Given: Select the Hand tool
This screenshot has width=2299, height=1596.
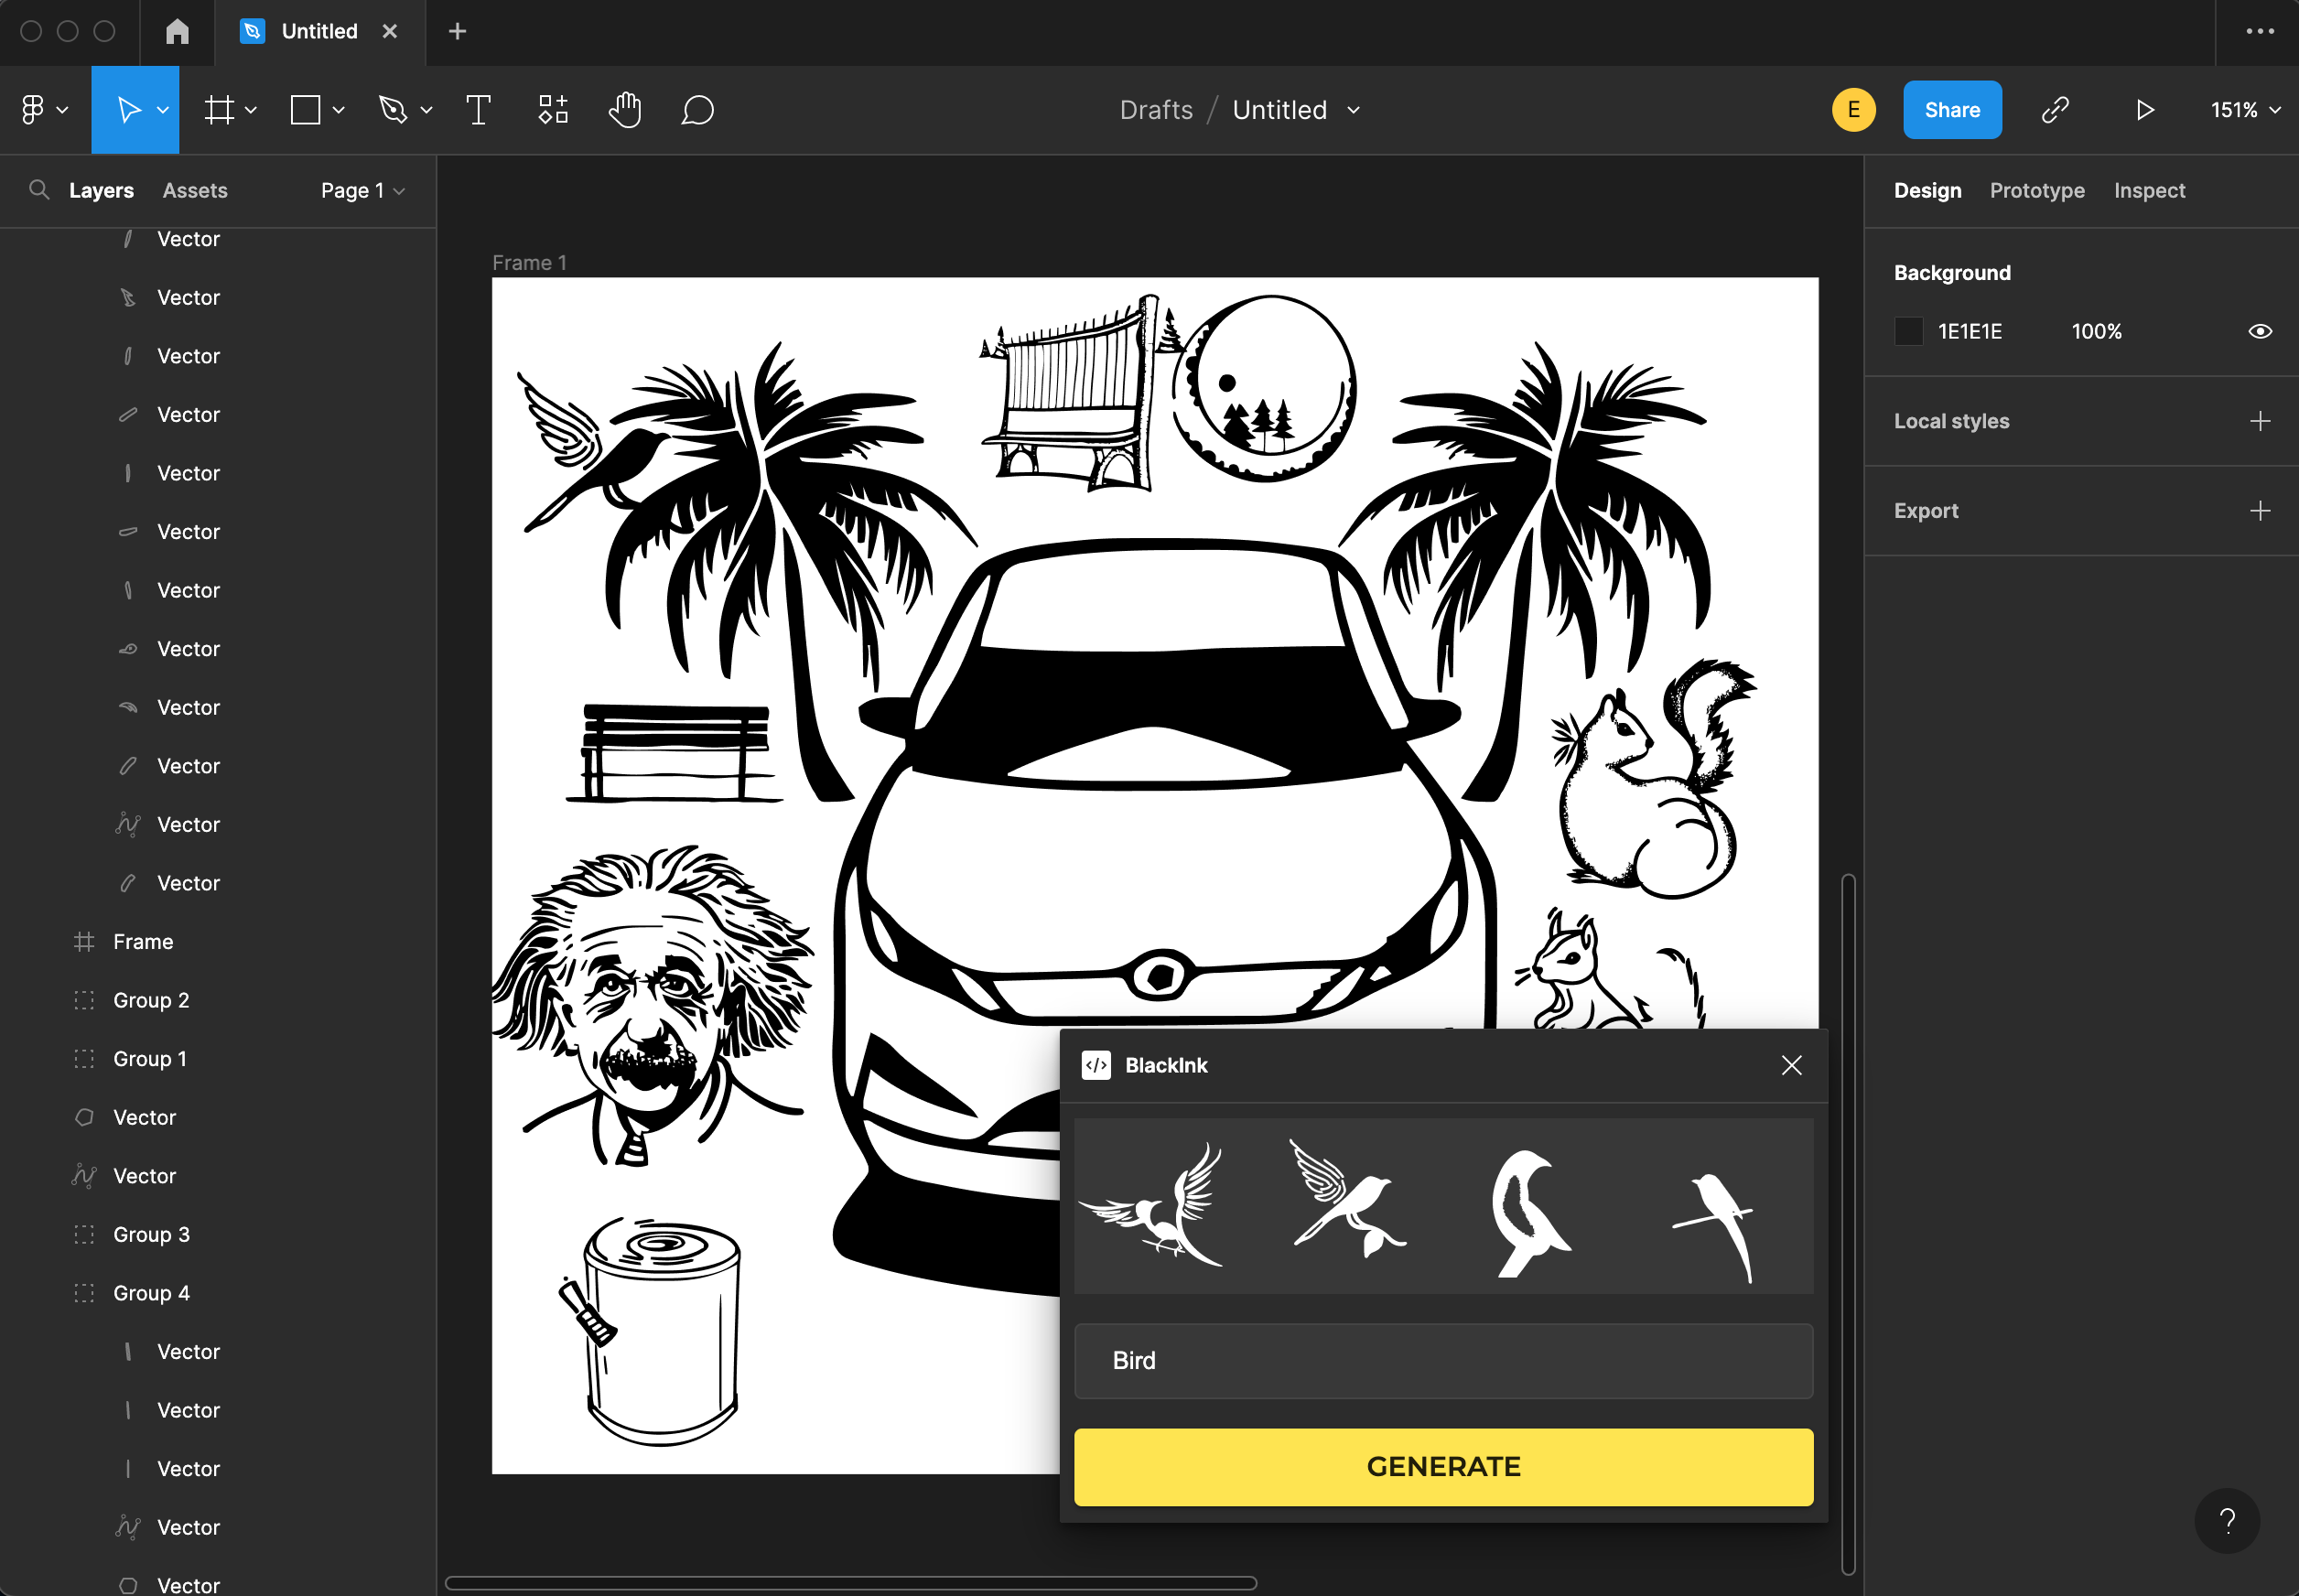Looking at the screenshot, I should click(x=625, y=110).
